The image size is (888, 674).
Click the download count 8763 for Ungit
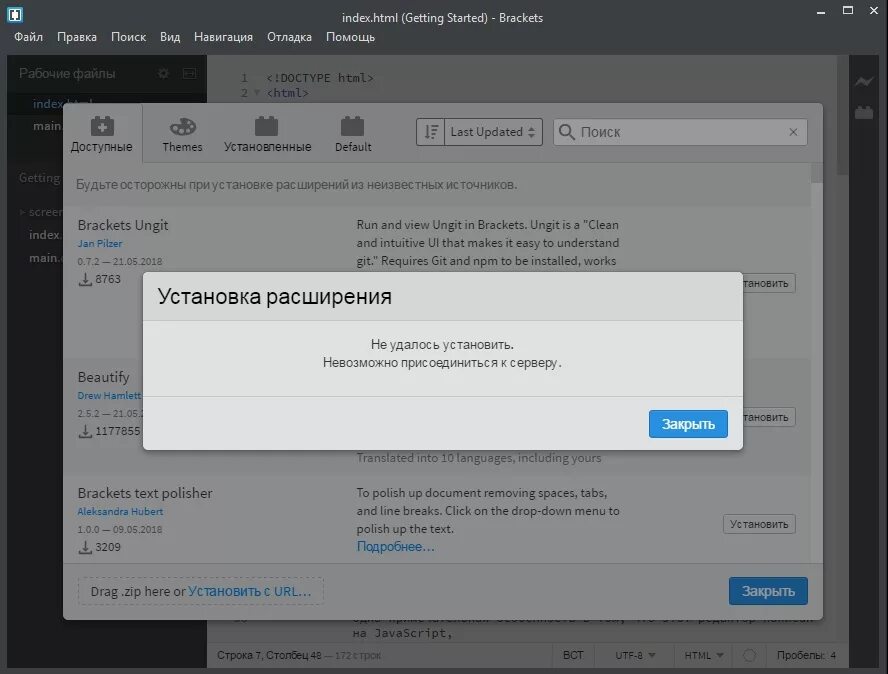pyautogui.click(x=99, y=279)
